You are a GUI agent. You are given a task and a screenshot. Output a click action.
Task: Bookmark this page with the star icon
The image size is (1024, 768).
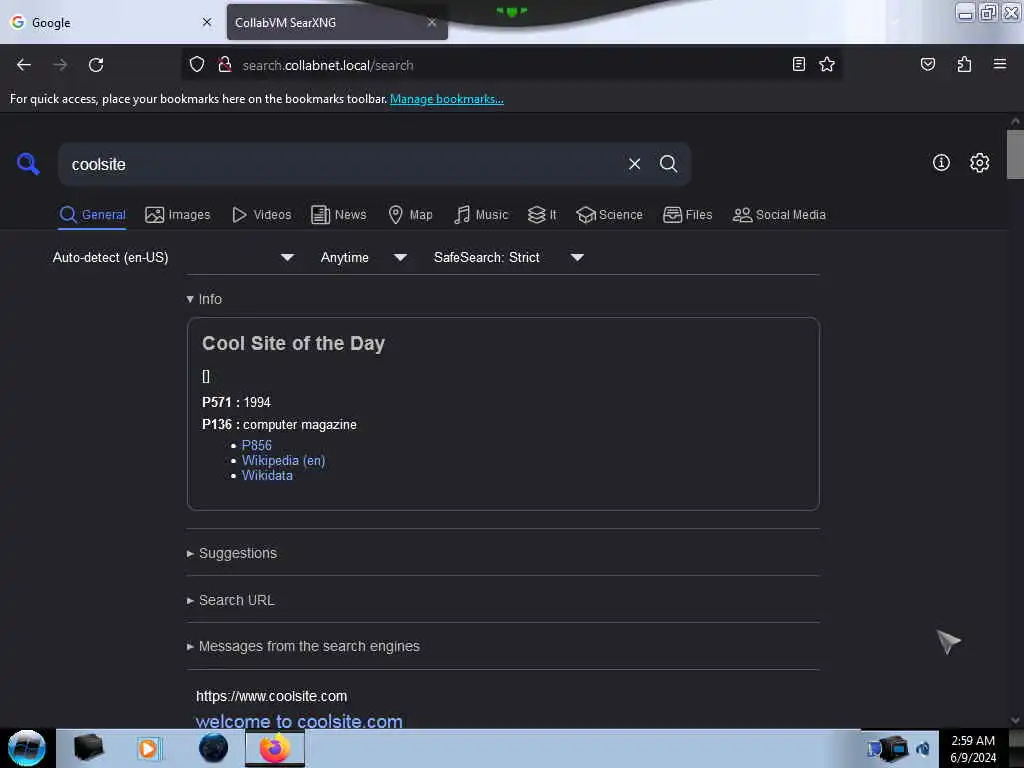827,64
